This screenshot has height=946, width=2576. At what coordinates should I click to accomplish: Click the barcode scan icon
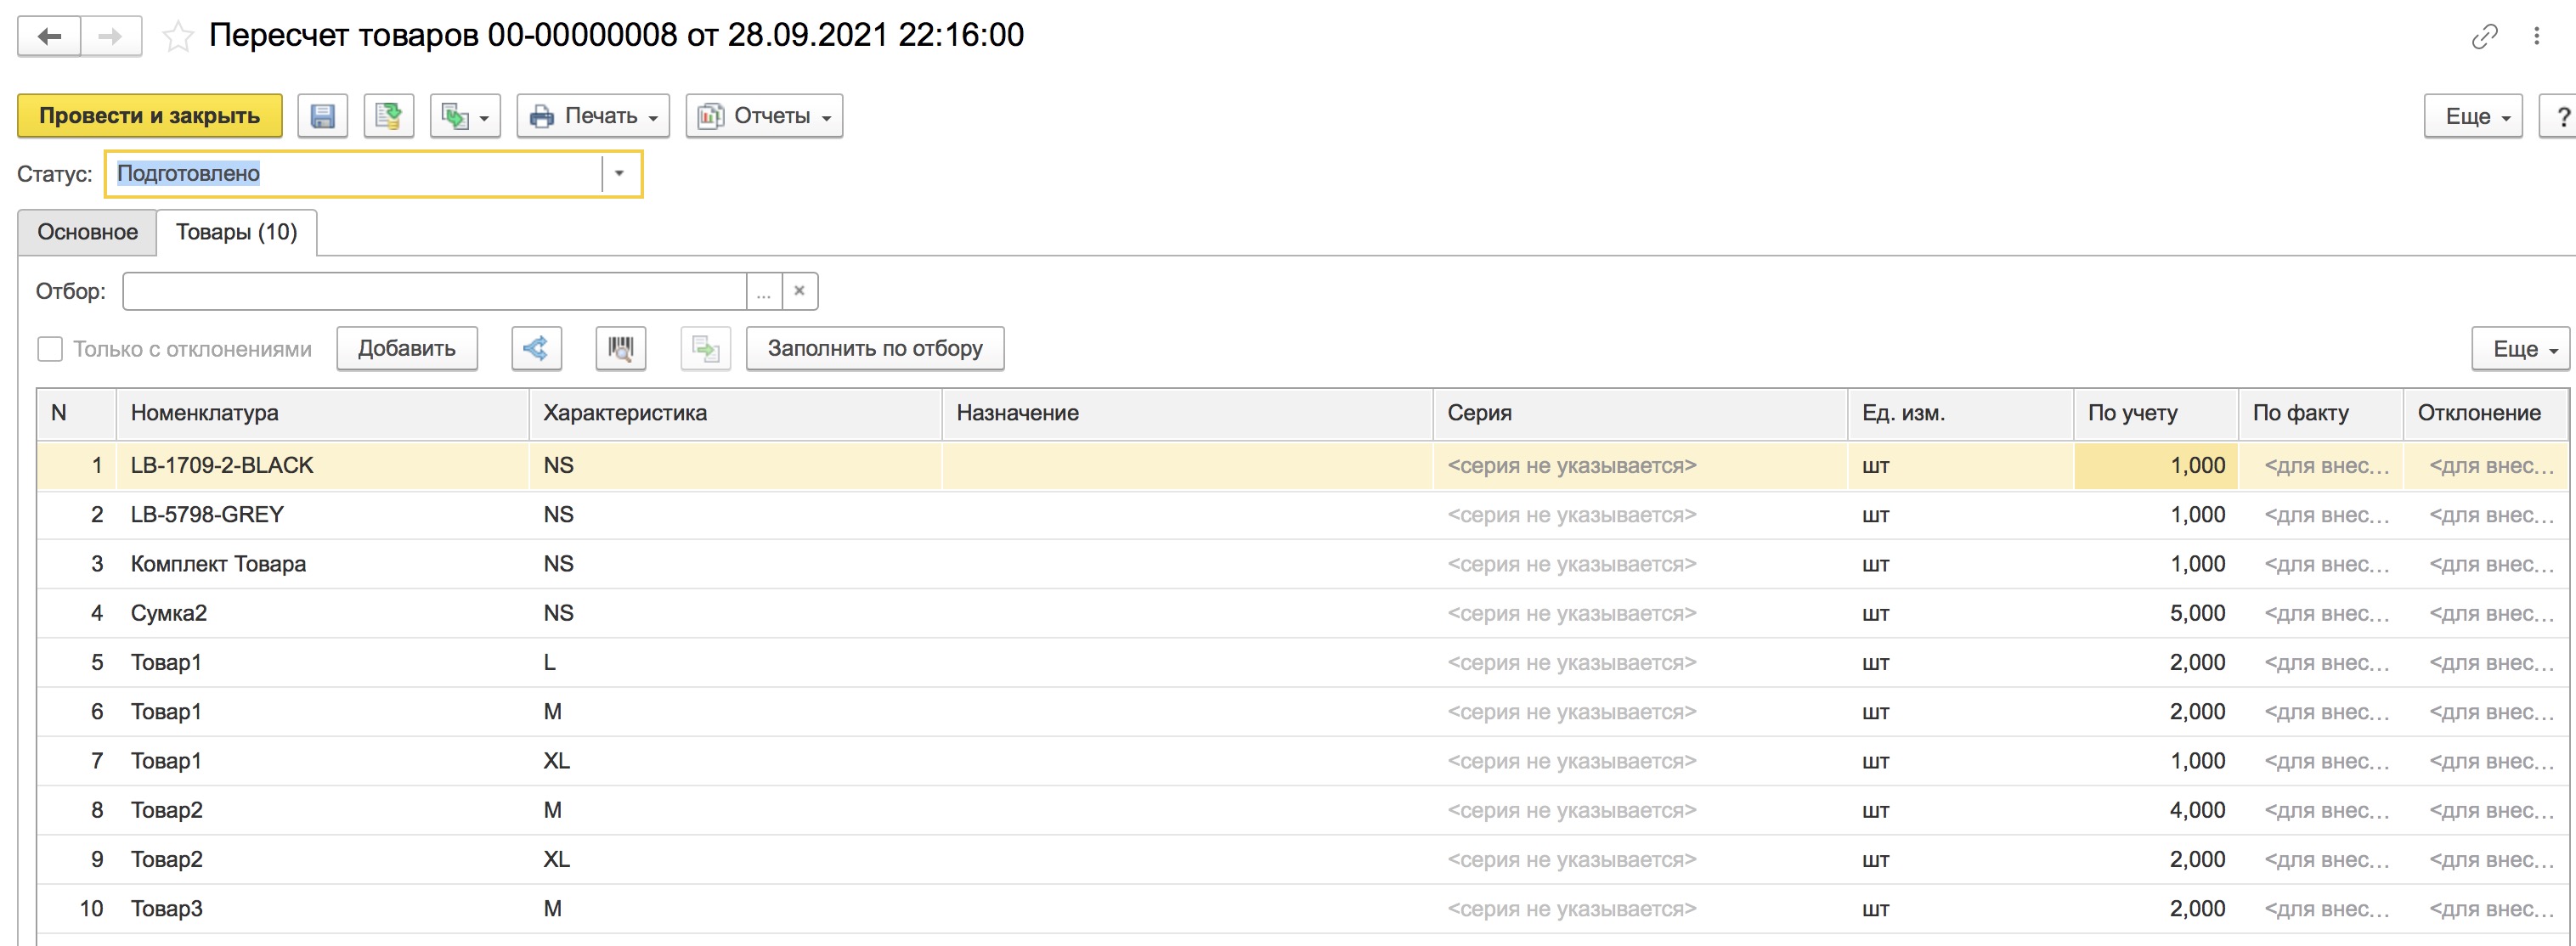click(x=620, y=348)
